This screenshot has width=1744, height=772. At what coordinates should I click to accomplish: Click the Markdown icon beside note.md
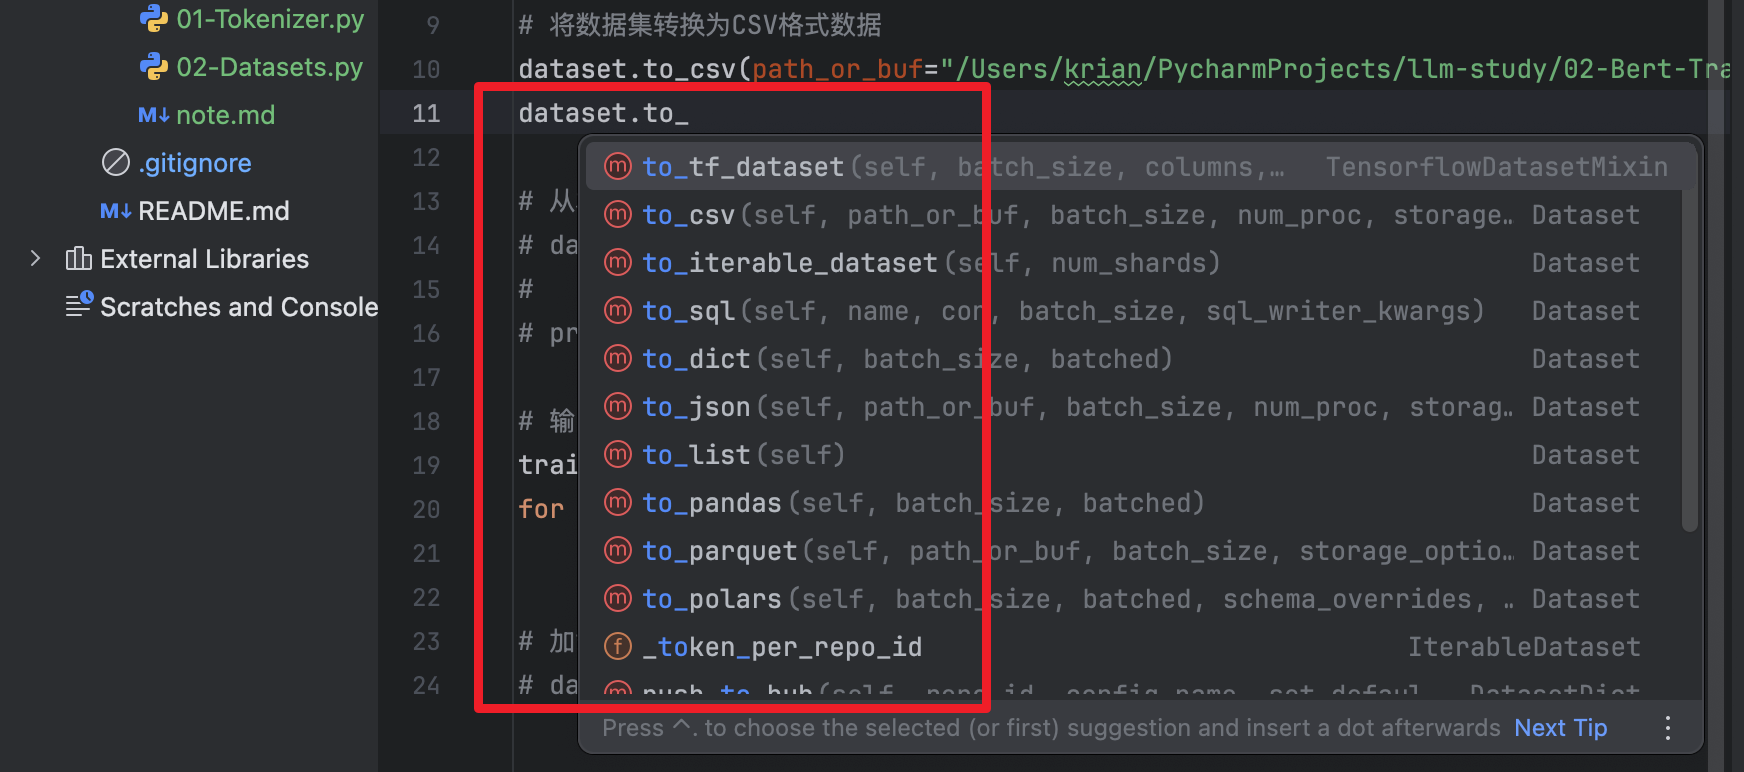[x=154, y=115]
